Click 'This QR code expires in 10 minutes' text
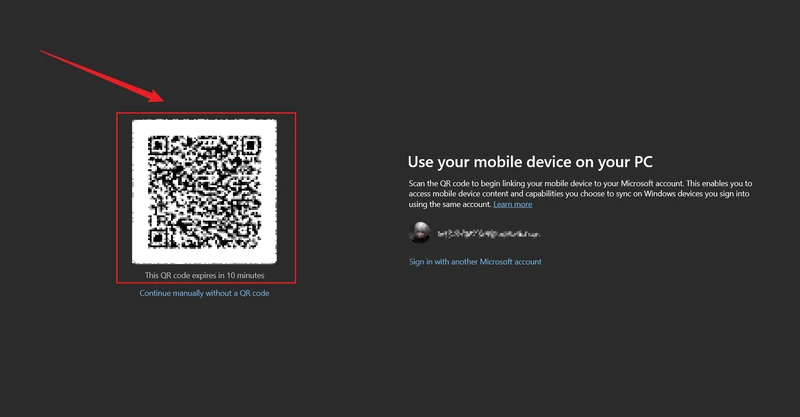 [205, 275]
